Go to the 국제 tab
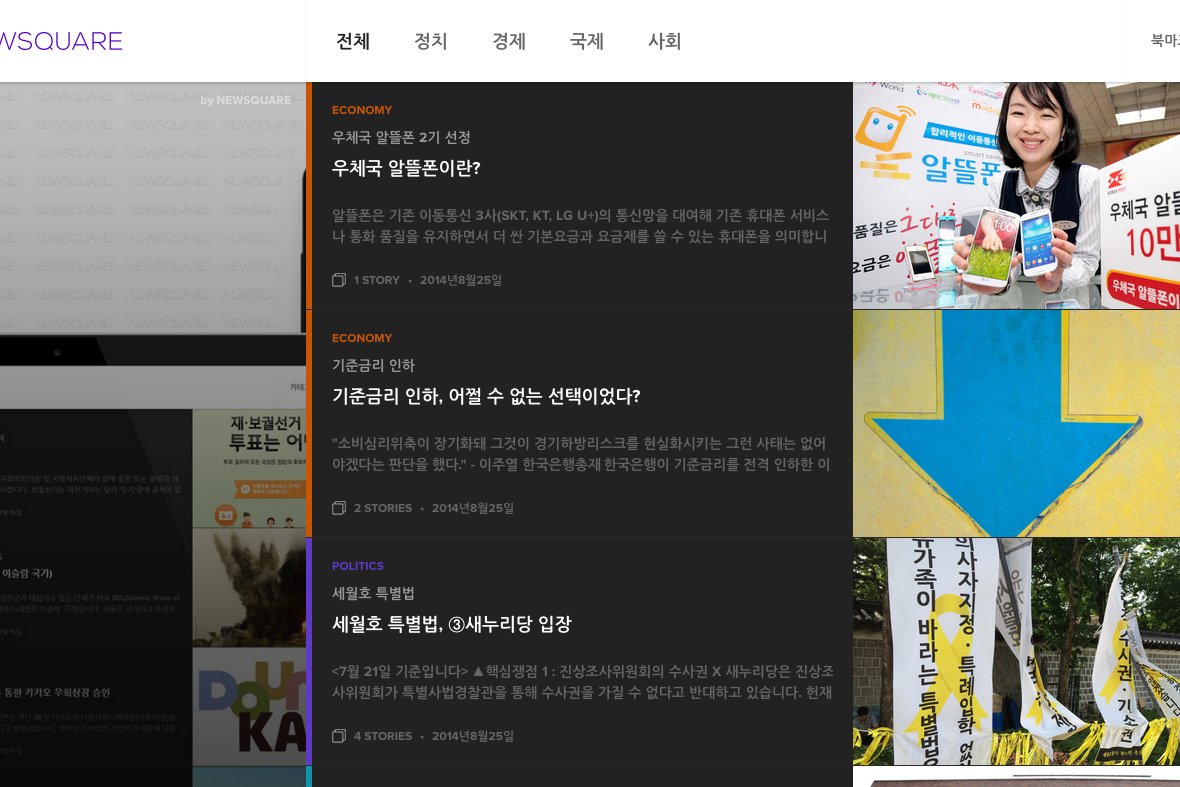 [x=587, y=41]
